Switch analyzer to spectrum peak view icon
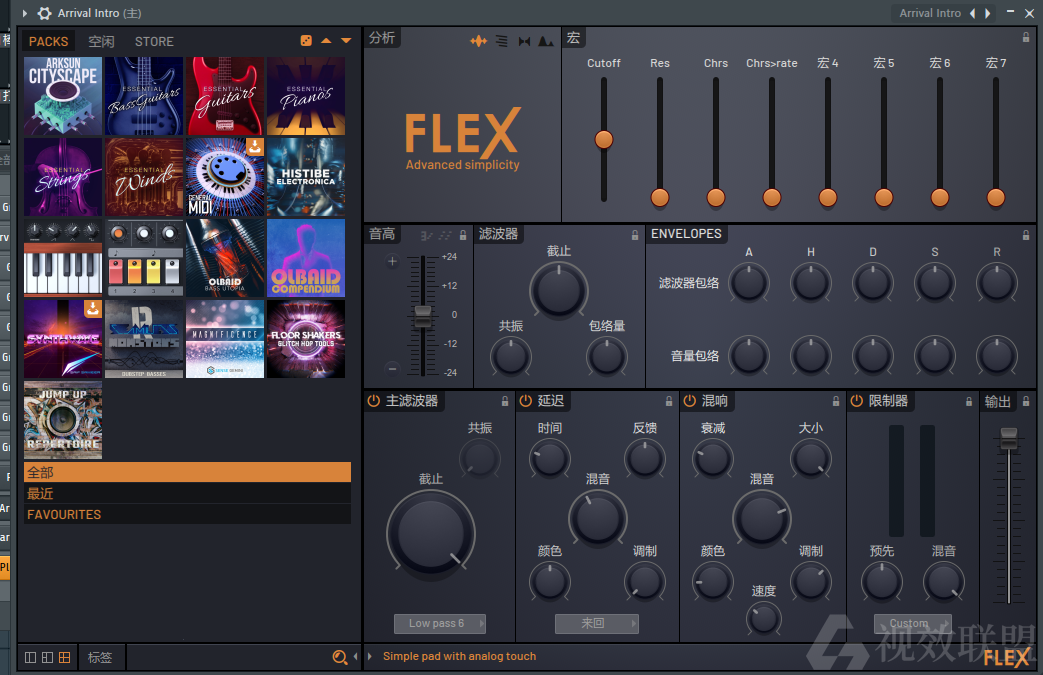 click(545, 41)
